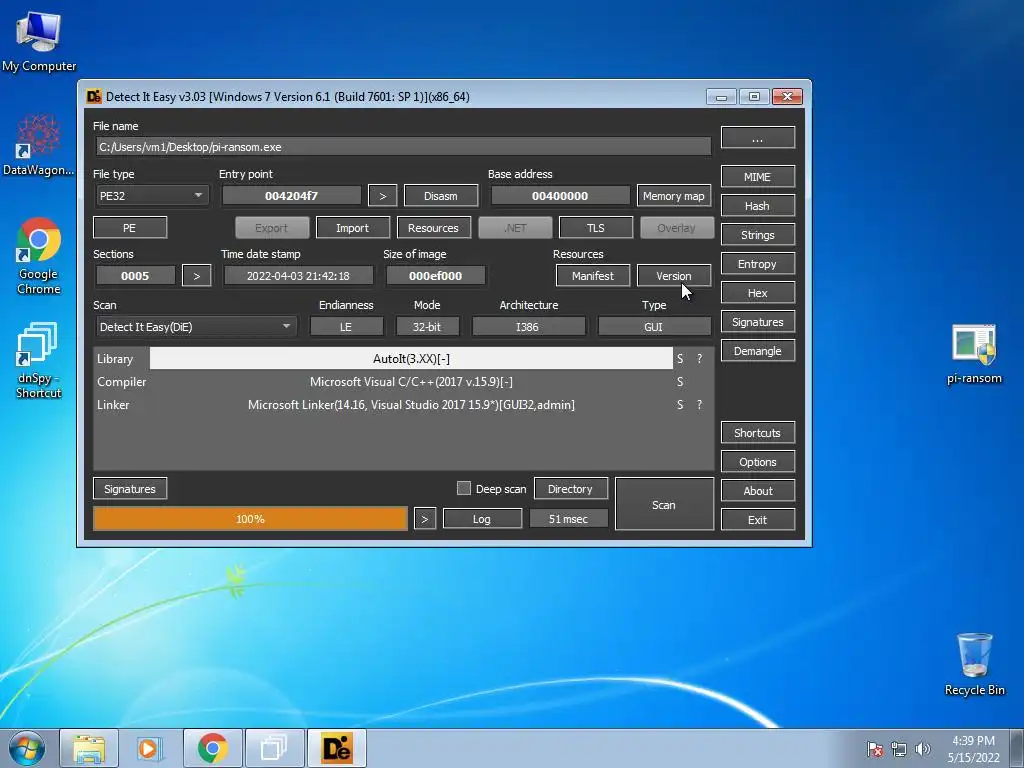Open the Hash tool
The width and height of the screenshot is (1024, 768).
758,206
